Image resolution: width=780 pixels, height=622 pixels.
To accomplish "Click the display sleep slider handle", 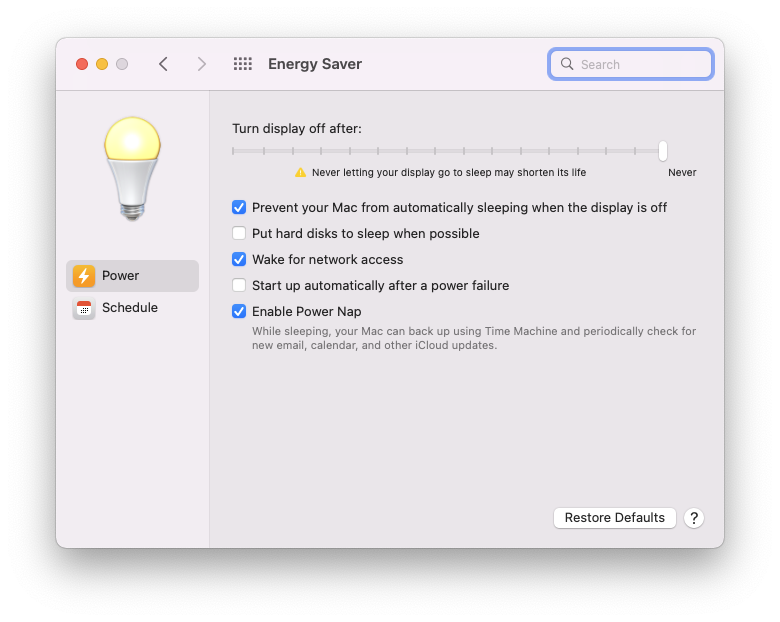I will pyautogui.click(x=663, y=151).
